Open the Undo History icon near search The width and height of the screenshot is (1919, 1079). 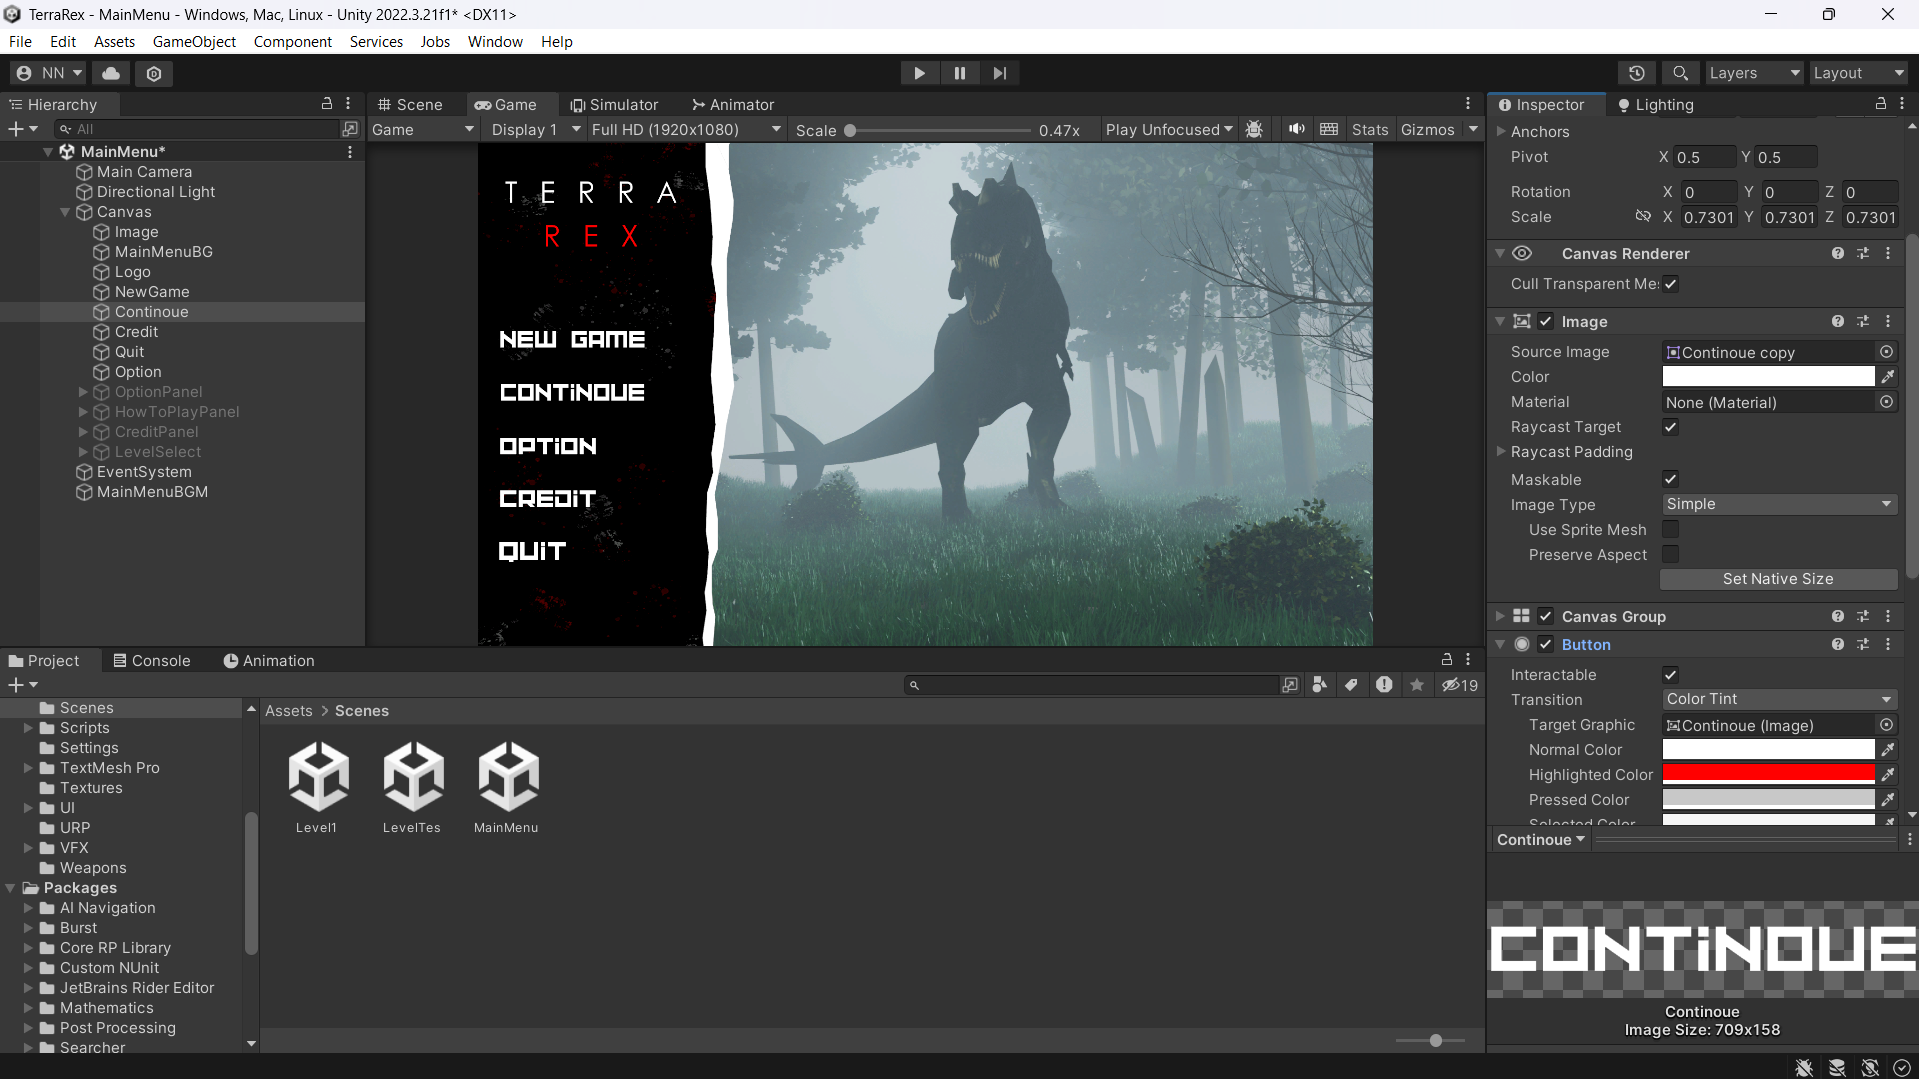[x=1637, y=73]
